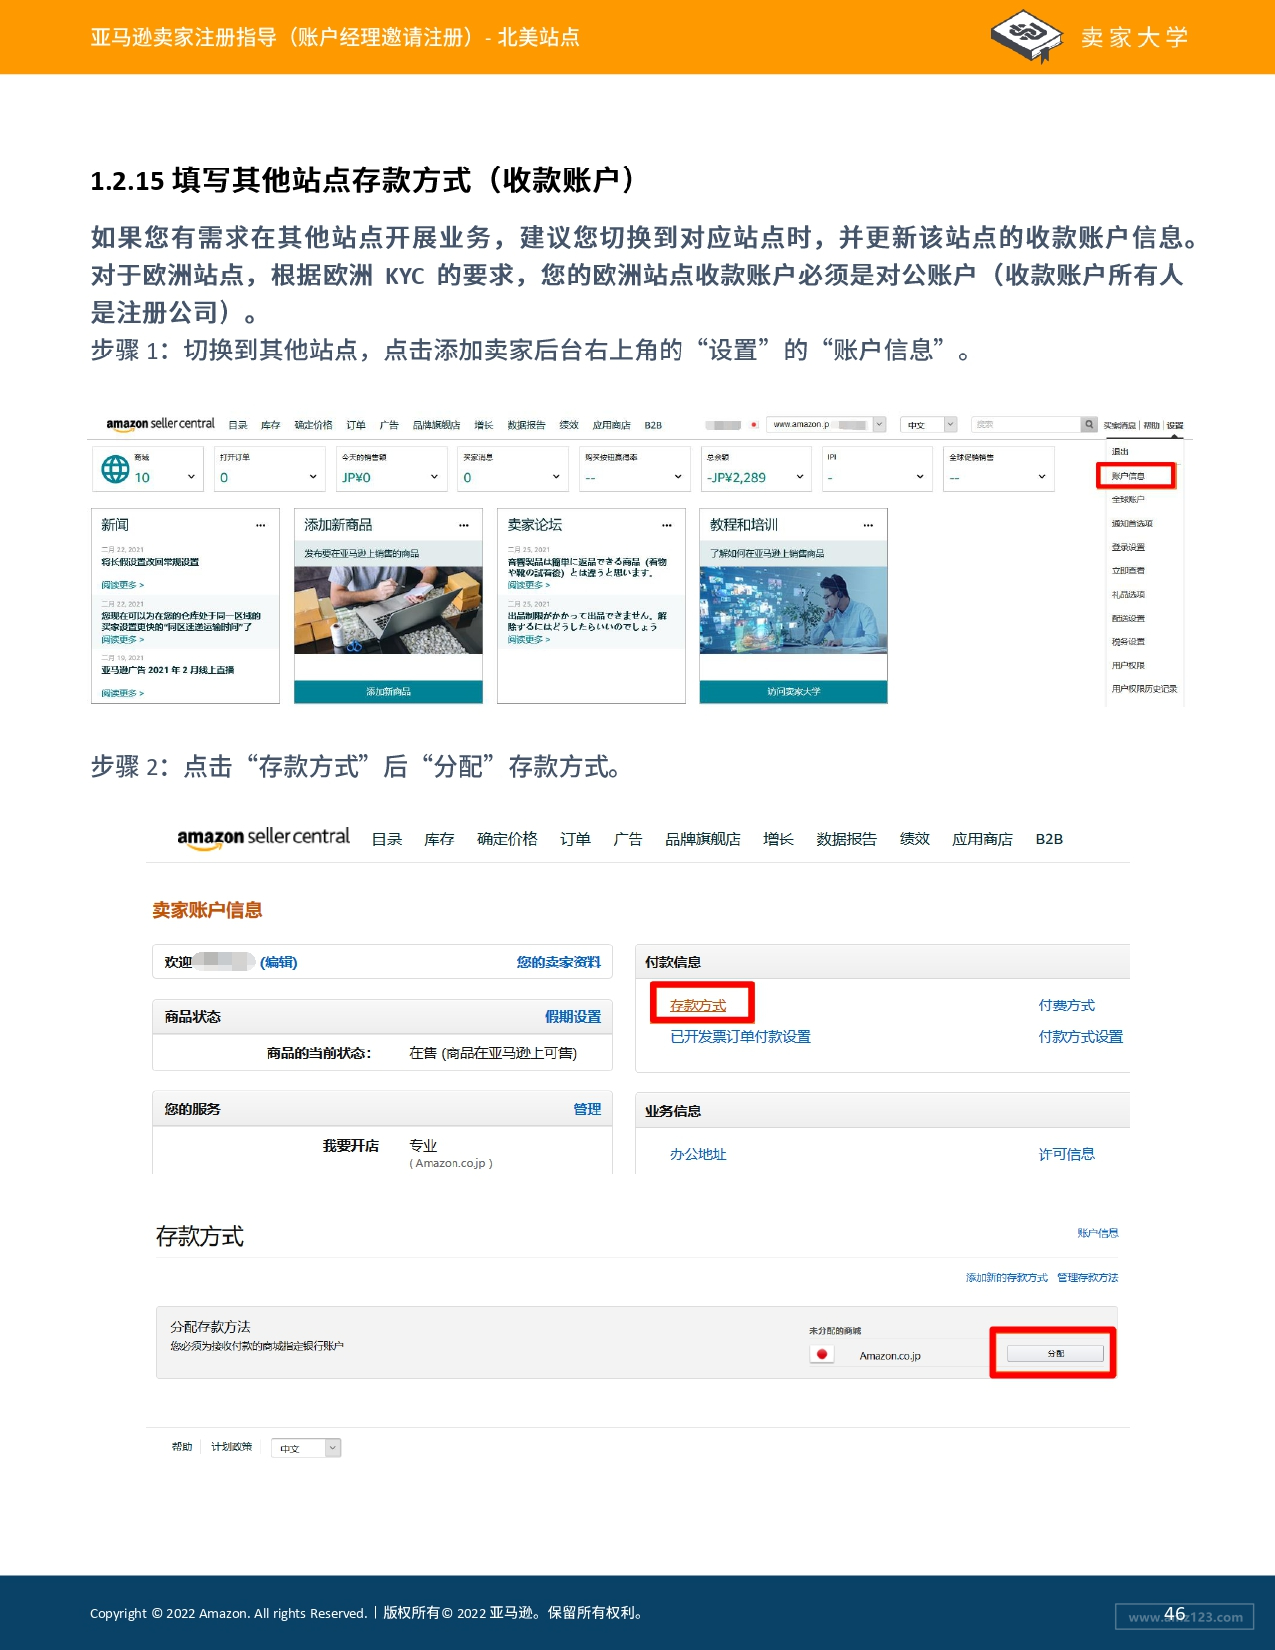Open the three-dot menu on the 新闻 card

point(261,525)
